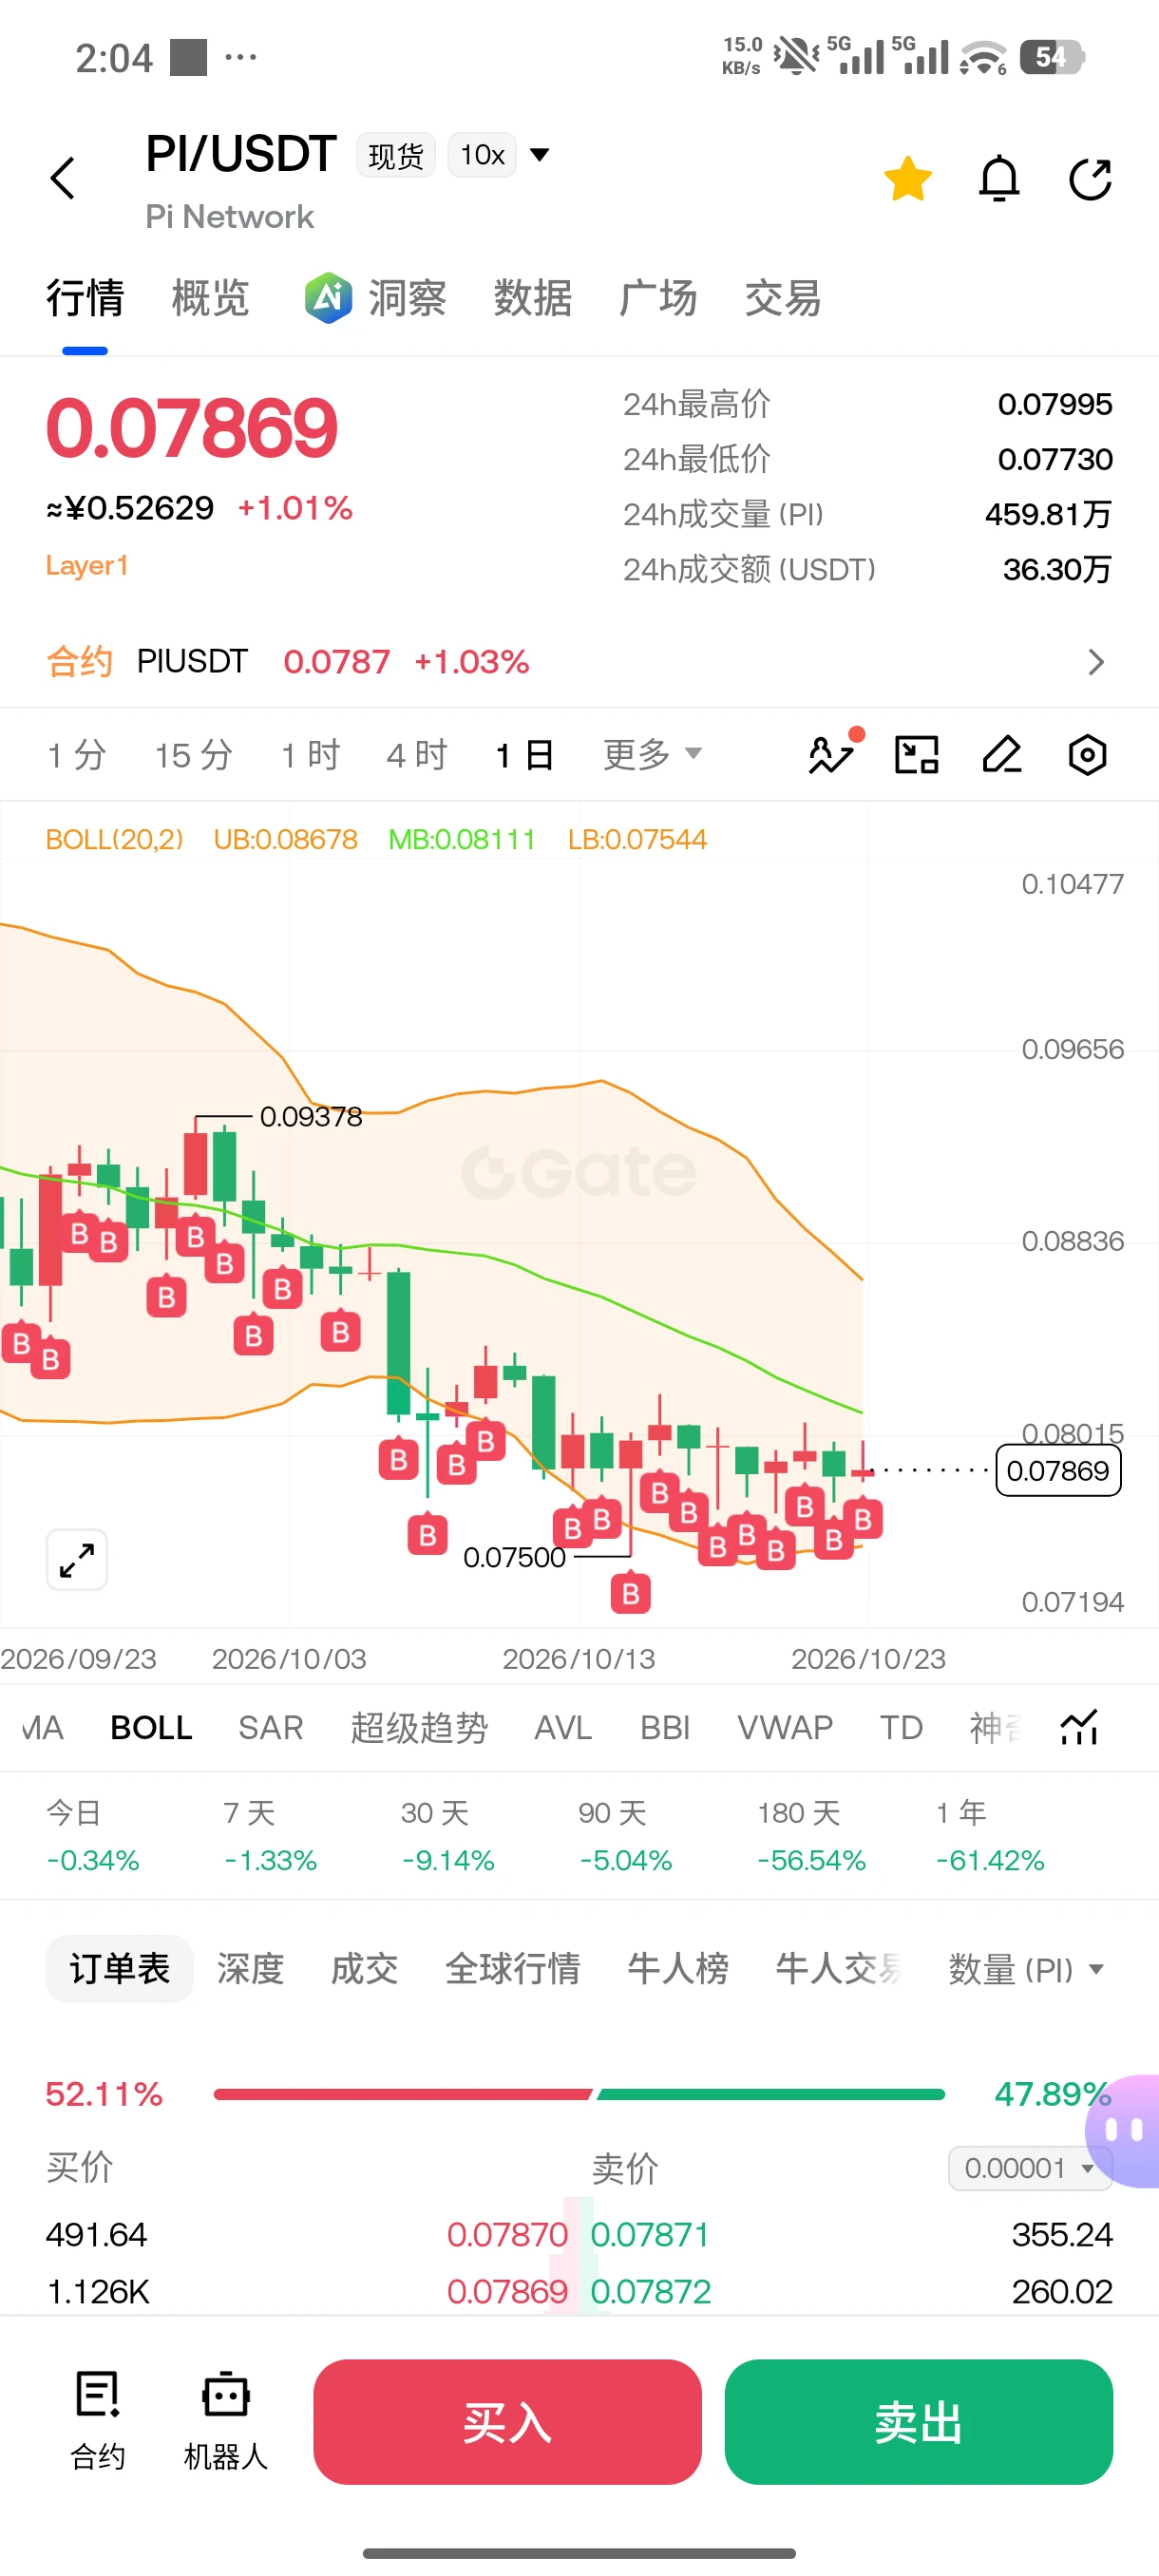Expand the 数量 (PI) unit dropdown
Image resolution: width=1159 pixels, height=2576 pixels.
pos(1026,1969)
